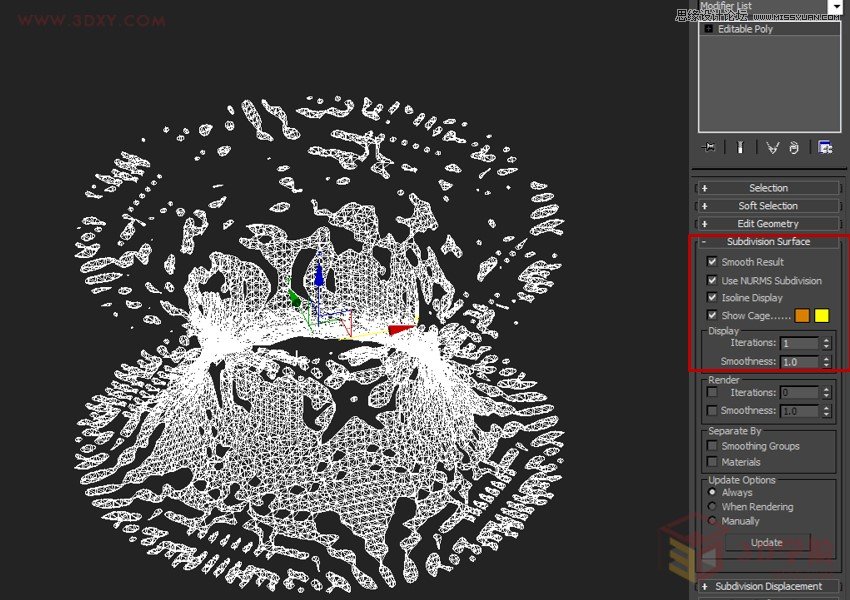This screenshot has height=600, width=850.
Task: Disable Use NURMS Subdivision
Action: point(711,280)
